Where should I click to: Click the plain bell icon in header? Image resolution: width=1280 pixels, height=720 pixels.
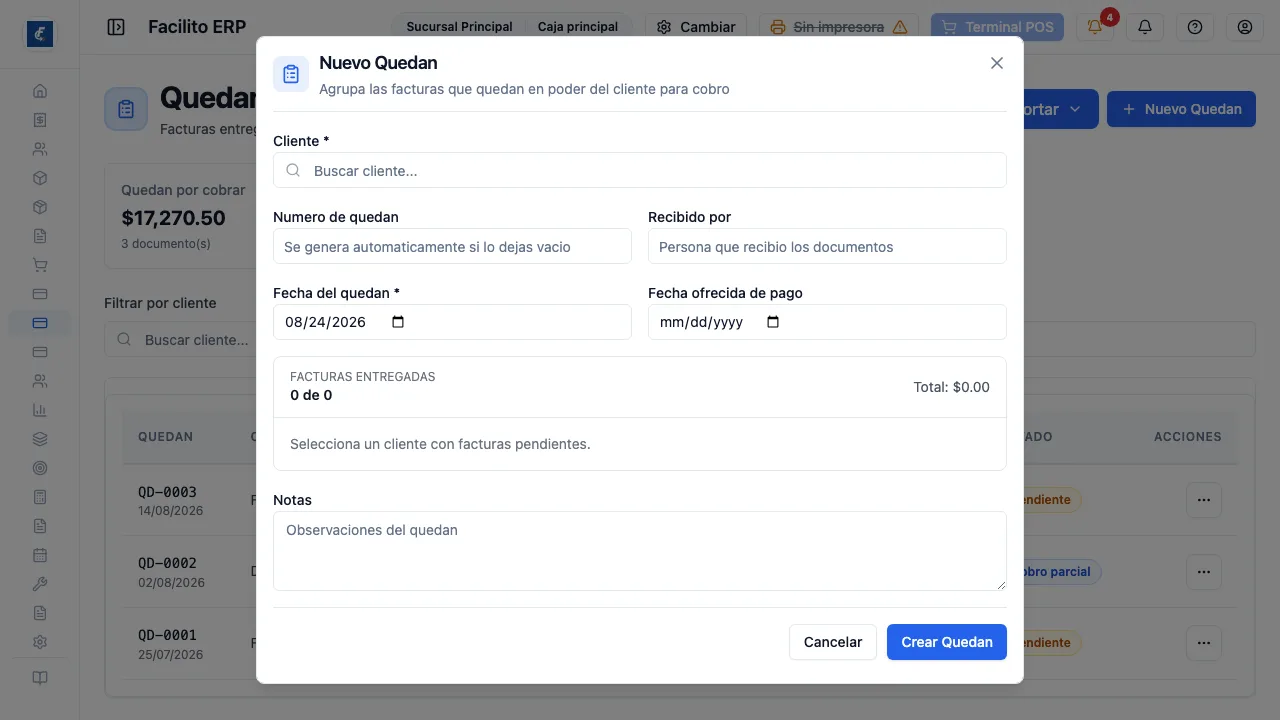1145,27
